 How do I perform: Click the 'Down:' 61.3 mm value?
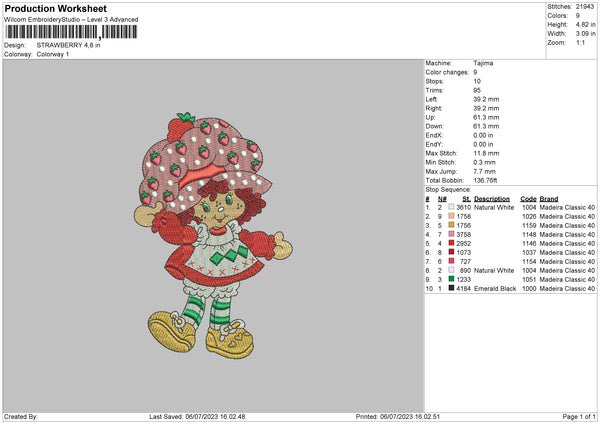point(486,126)
